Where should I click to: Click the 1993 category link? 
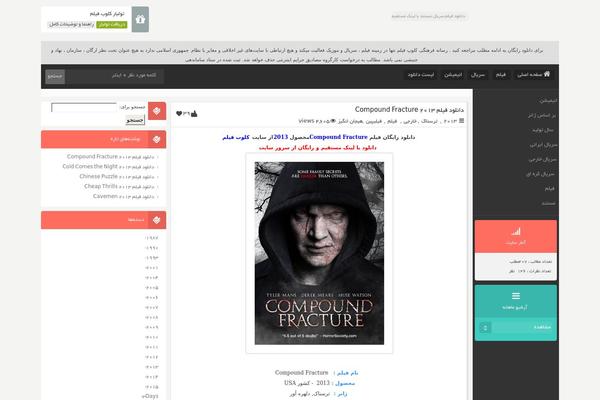[152, 258]
